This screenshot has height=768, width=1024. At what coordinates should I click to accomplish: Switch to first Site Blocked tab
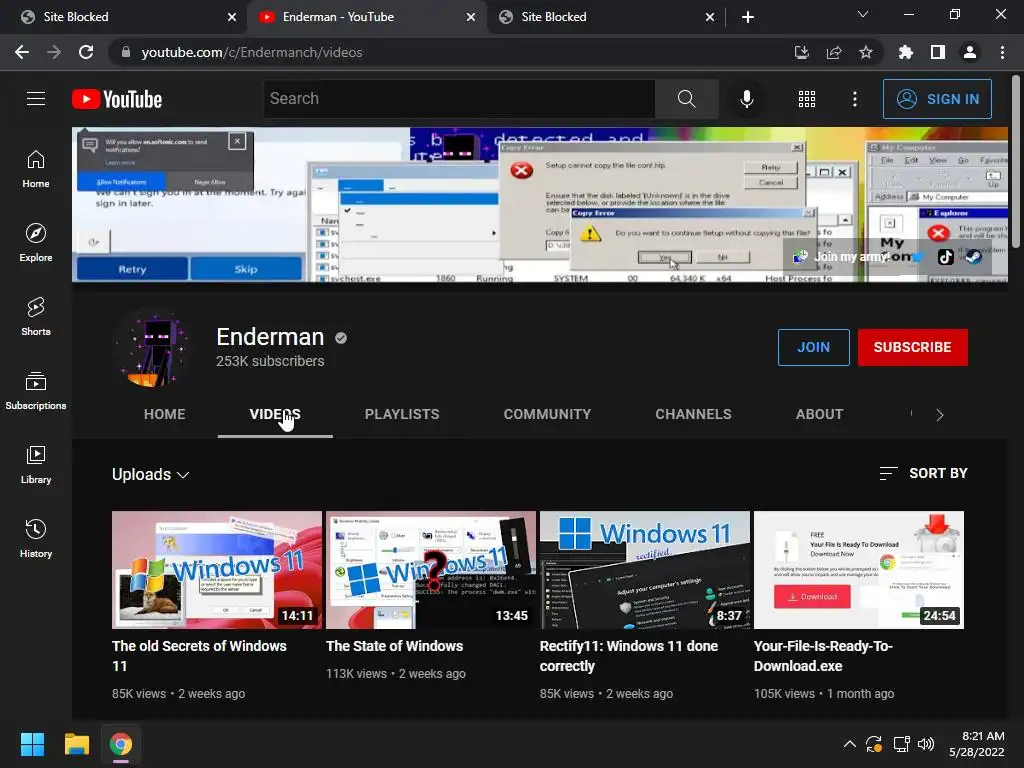[x=123, y=17]
